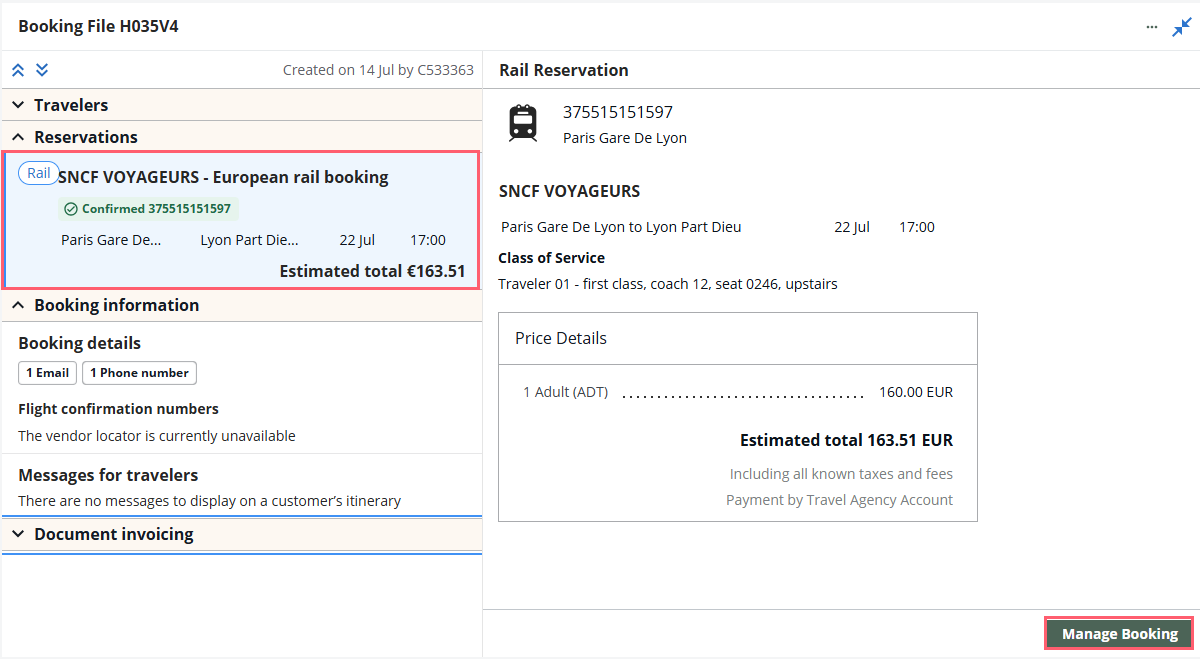Image resolution: width=1200 pixels, height=659 pixels.
Task: Open the three-dot more options menu
Action: click(1152, 27)
